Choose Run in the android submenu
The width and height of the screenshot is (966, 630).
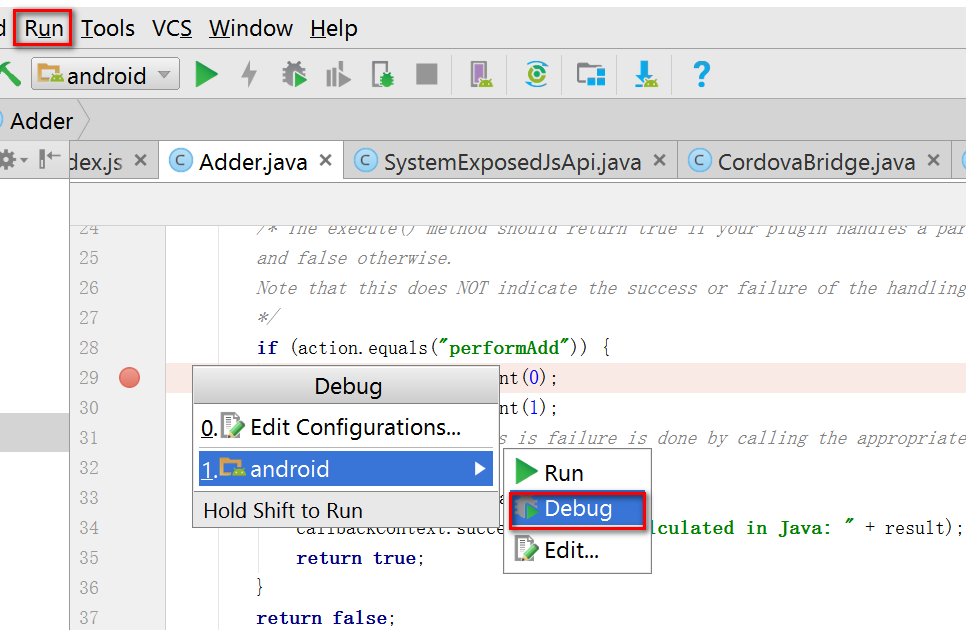pyautogui.click(x=577, y=472)
